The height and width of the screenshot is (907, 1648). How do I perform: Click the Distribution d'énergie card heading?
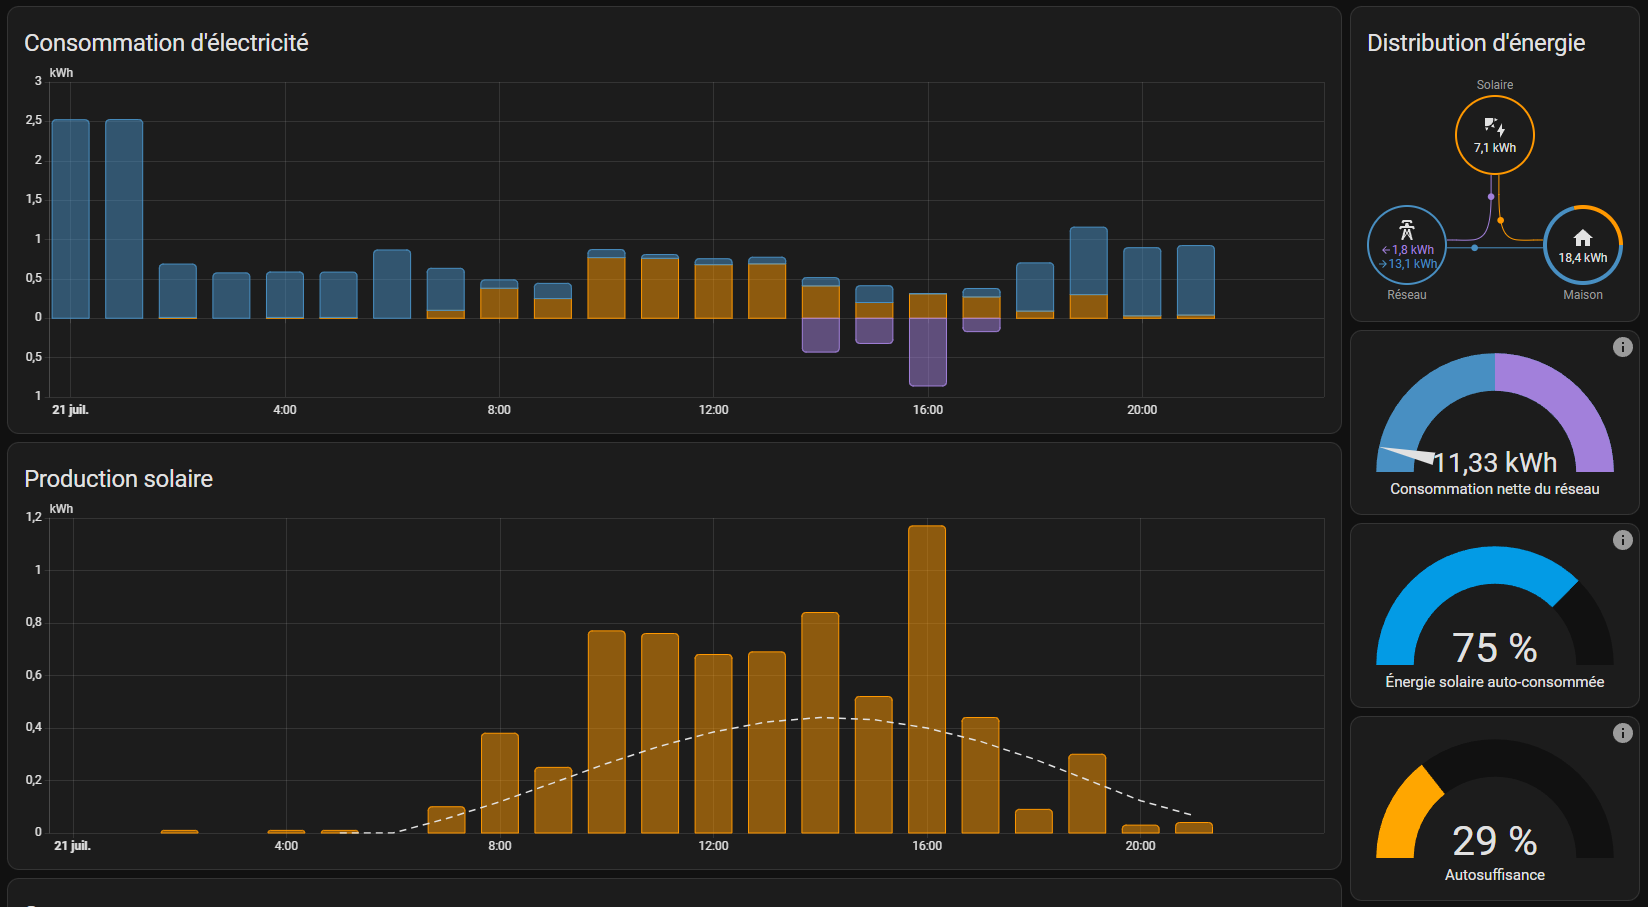(1475, 43)
